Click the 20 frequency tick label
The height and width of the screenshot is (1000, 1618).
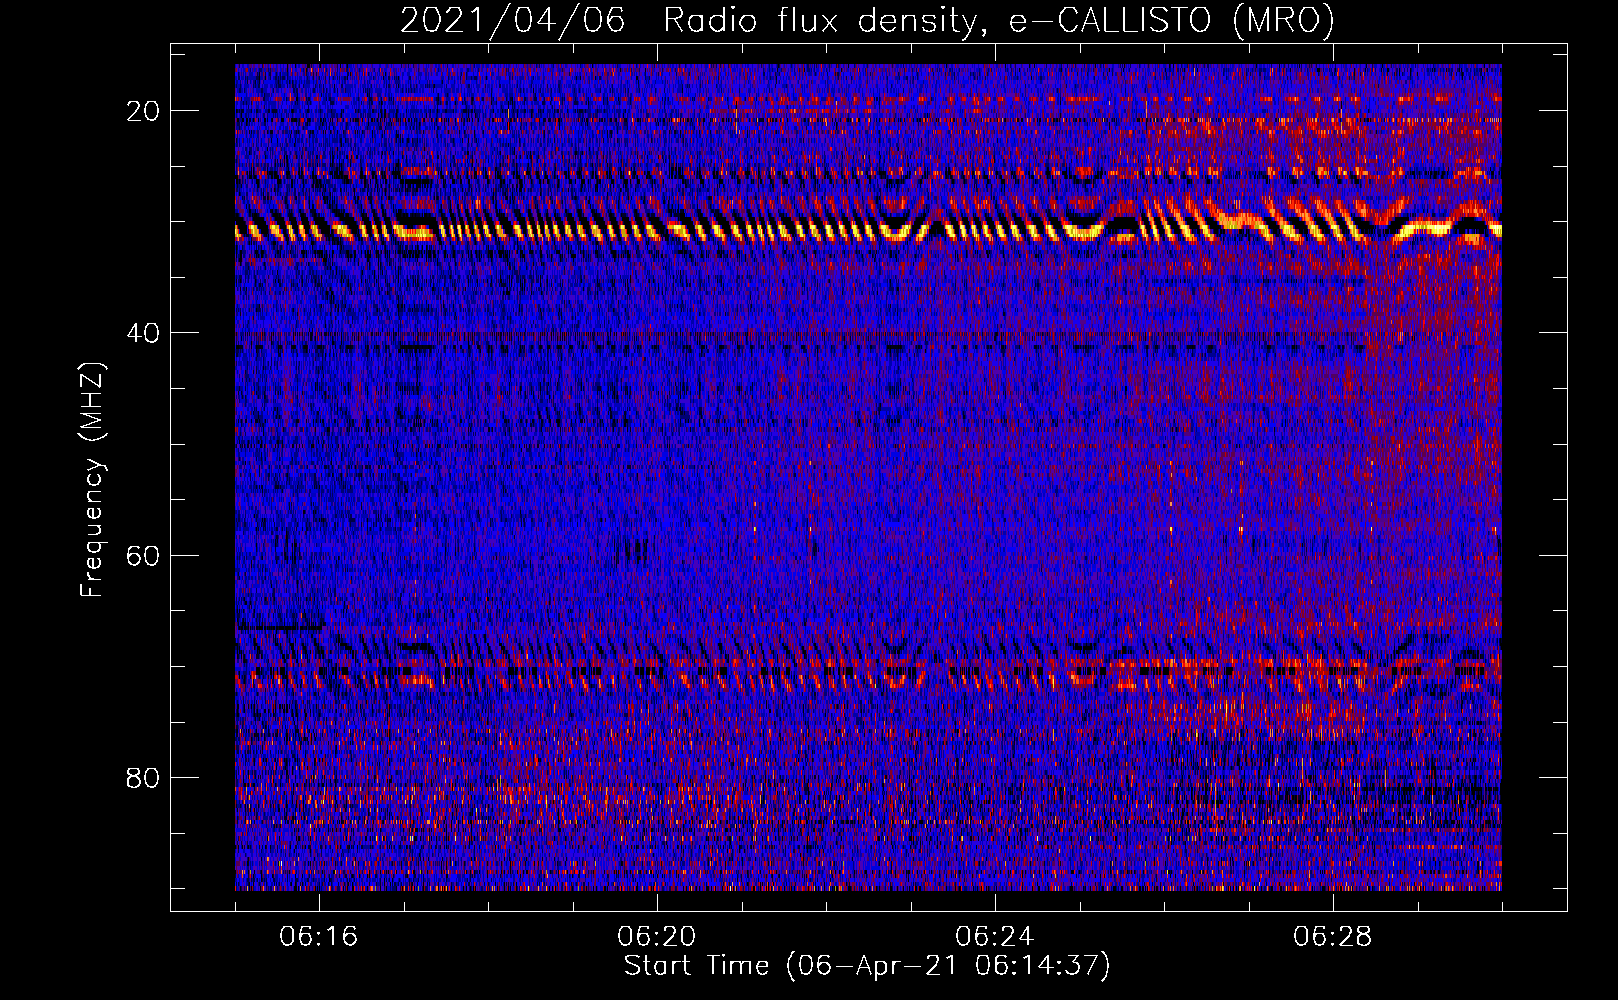click(x=144, y=111)
